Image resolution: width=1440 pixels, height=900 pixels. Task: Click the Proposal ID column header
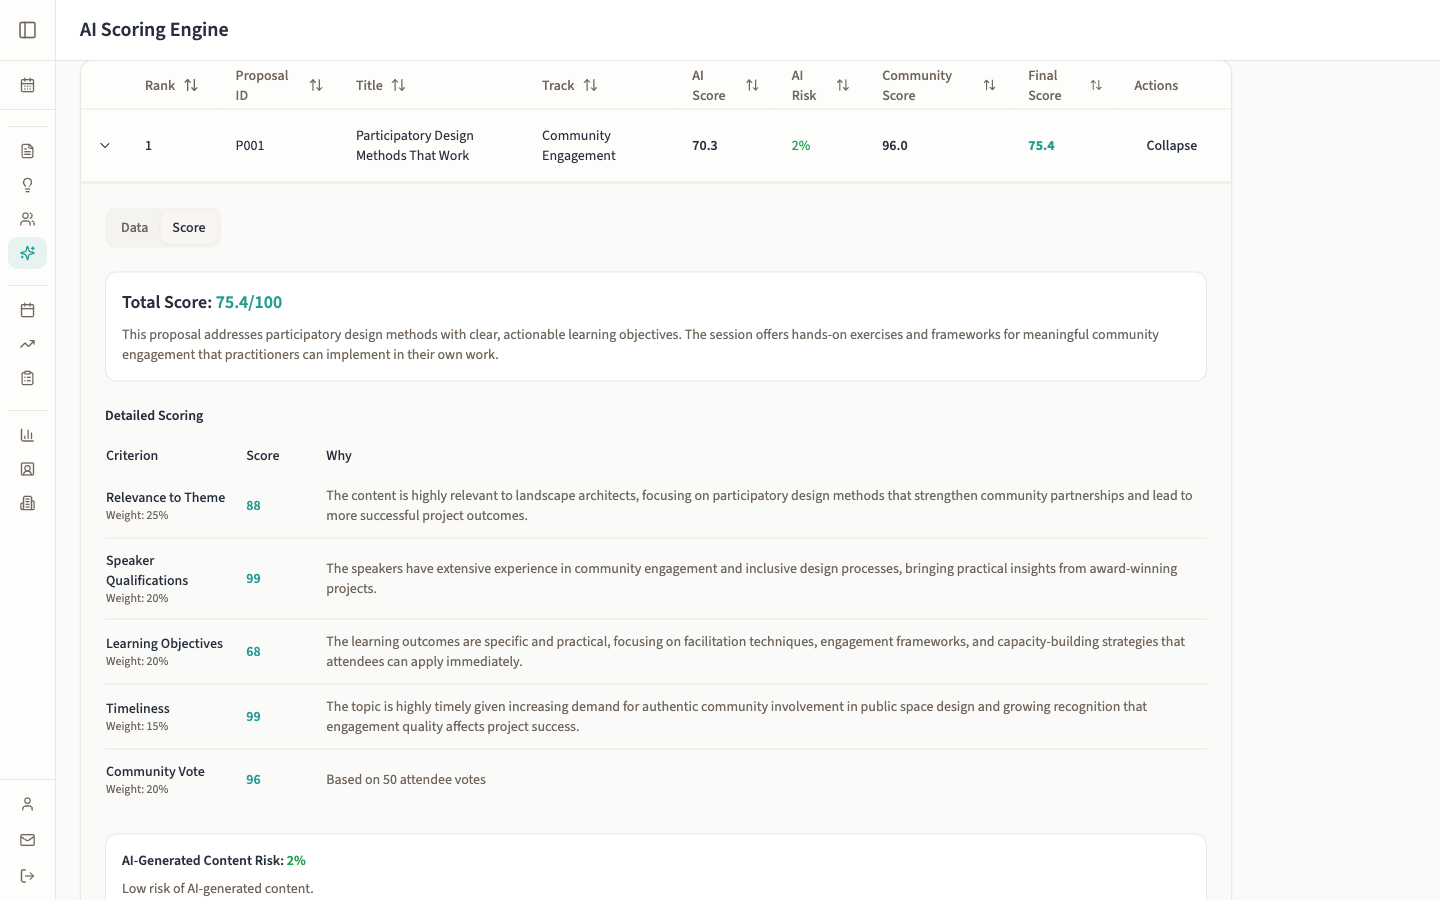[x=262, y=85]
